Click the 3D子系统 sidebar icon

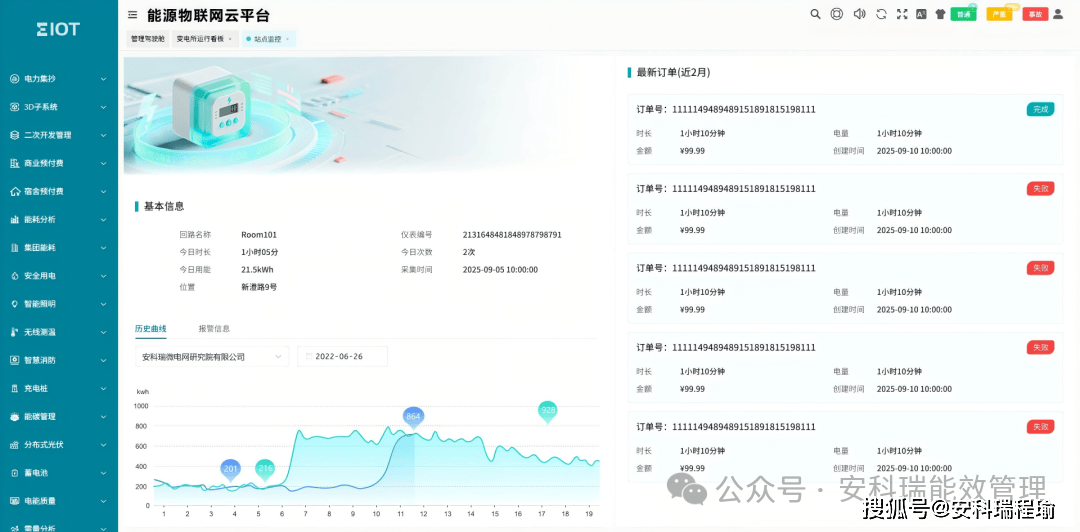pos(14,108)
